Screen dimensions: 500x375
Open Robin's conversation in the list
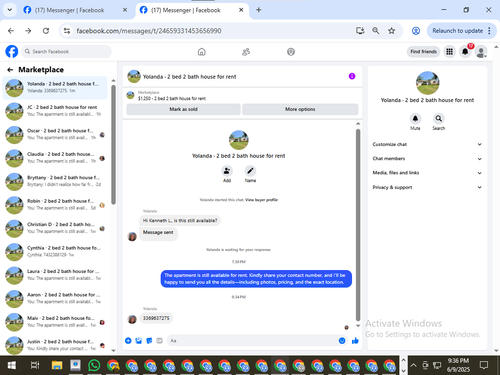[x=55, y=205]
